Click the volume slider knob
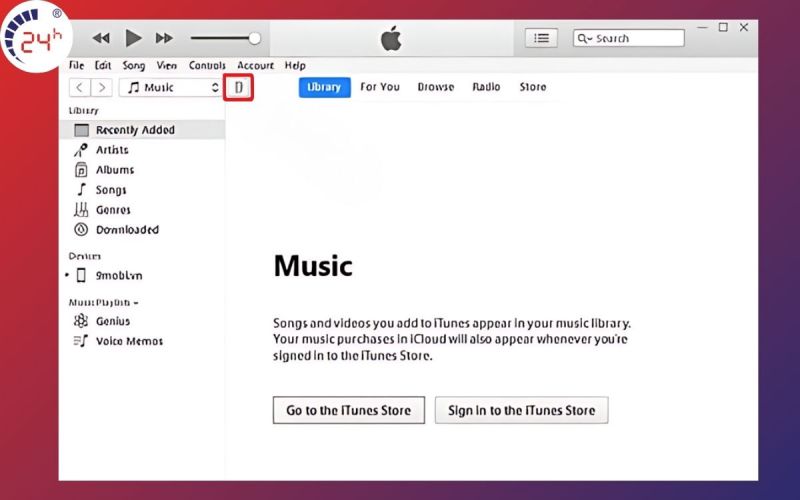800x500 pixels. click(254, 38)
